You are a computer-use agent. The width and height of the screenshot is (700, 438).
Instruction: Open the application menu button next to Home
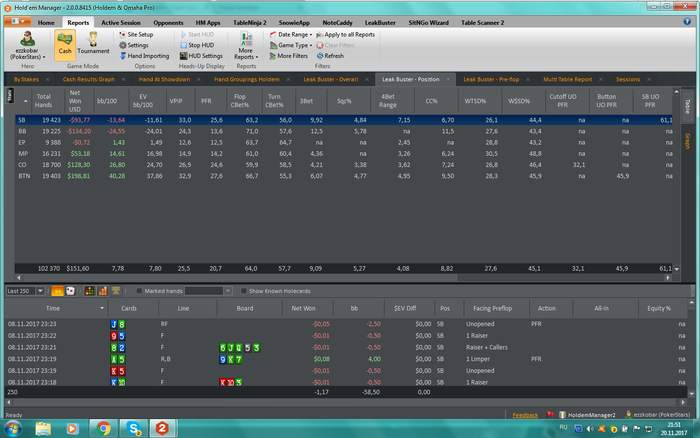coord(17,21)
